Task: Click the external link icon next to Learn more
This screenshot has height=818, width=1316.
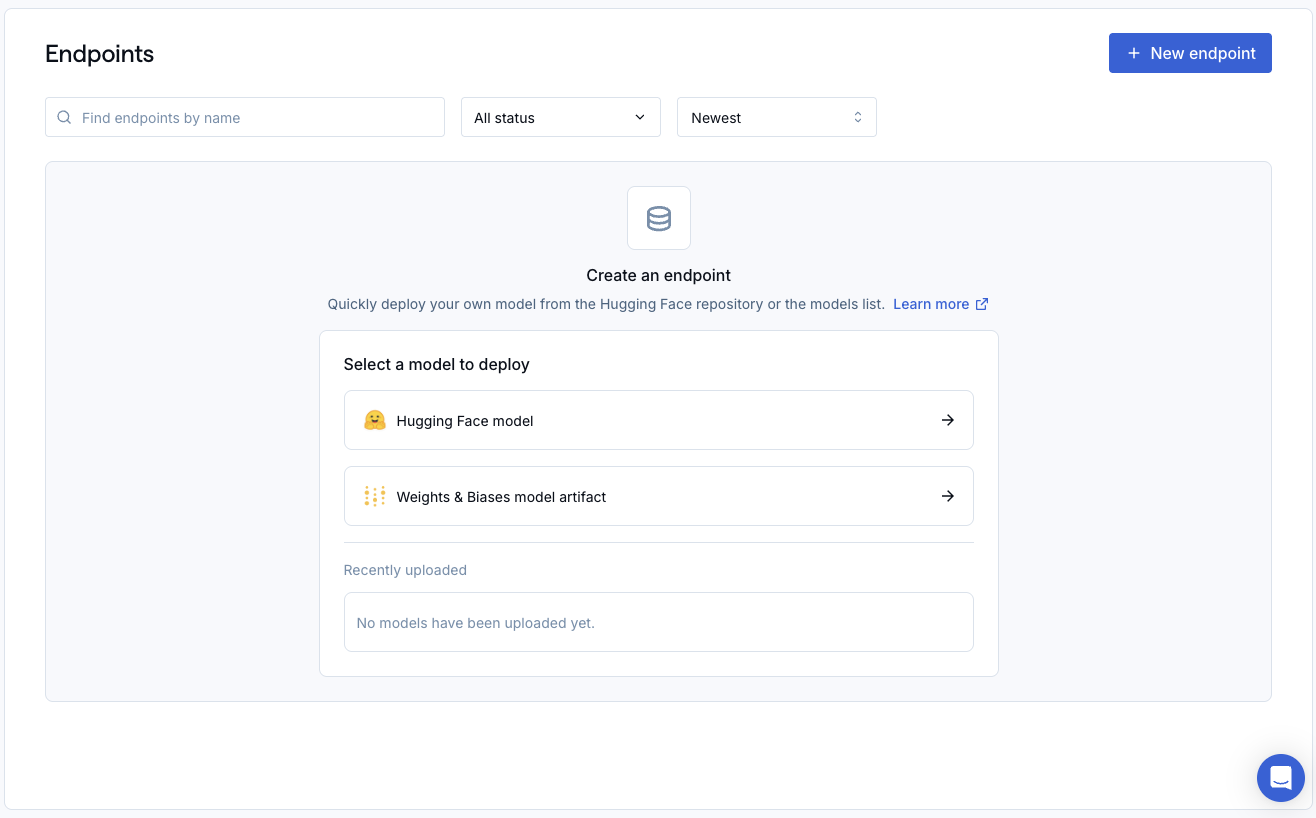Action: tap(981, 303)
